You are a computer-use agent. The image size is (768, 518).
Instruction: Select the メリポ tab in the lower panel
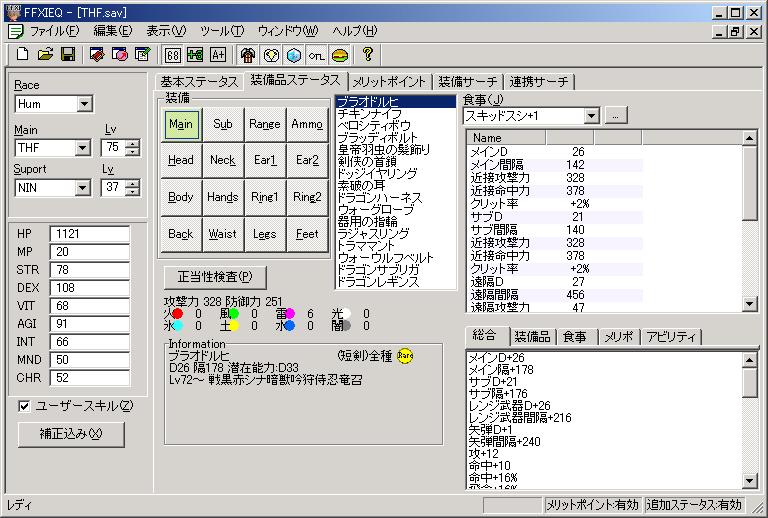(619, 337)
